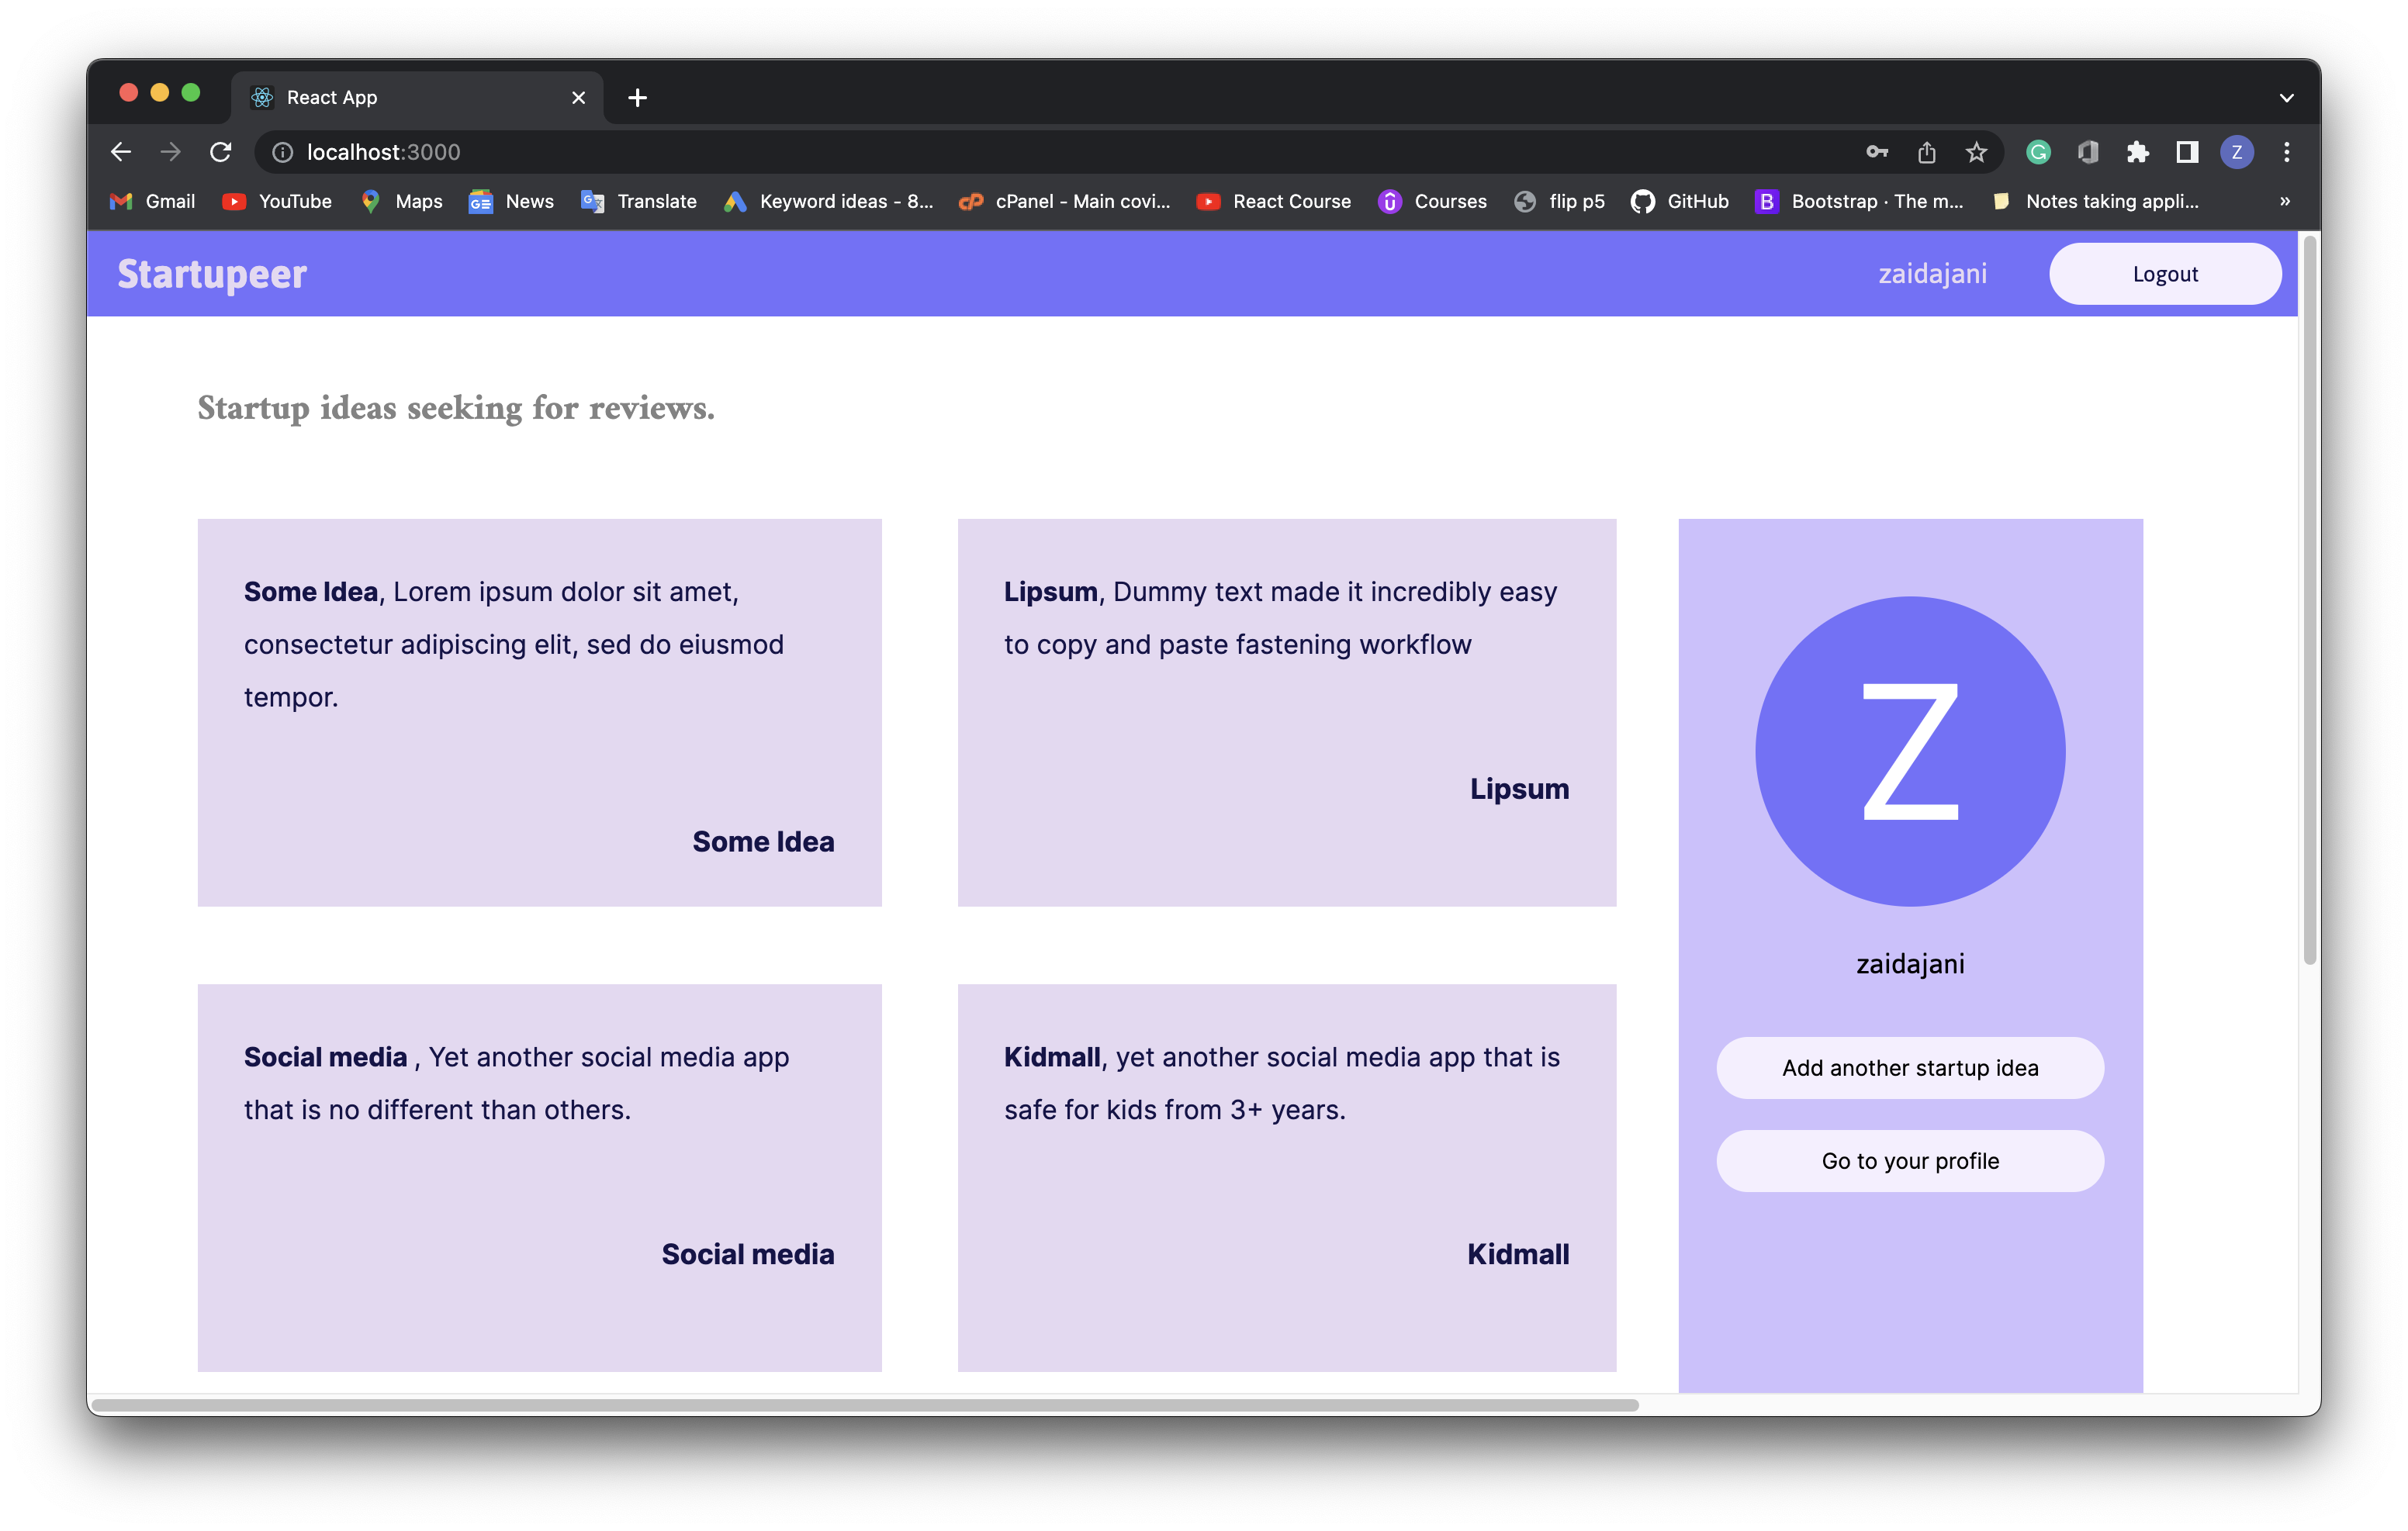This screenshot has width=2408, height=1531.
Task: Click the horizontal scrollbar at the bottom
Action: (x=865, y=1405)
